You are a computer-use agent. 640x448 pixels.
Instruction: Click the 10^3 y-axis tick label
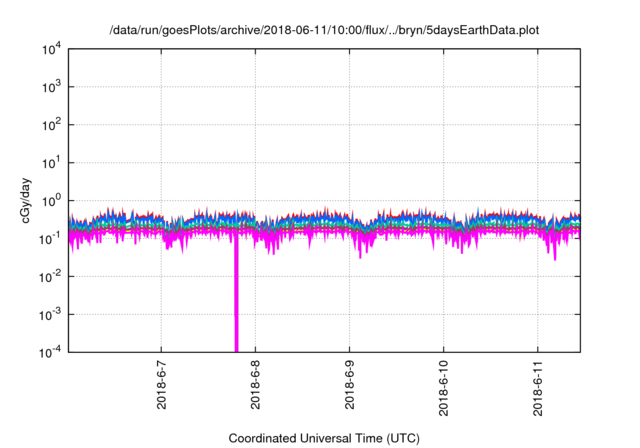[51, 87]
